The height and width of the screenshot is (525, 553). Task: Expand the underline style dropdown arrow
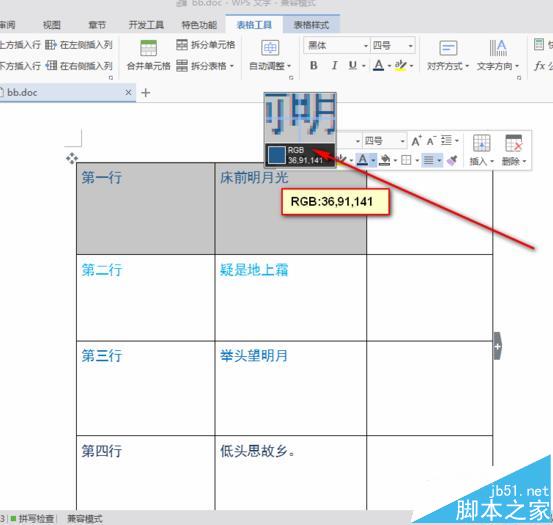(364, 66)
